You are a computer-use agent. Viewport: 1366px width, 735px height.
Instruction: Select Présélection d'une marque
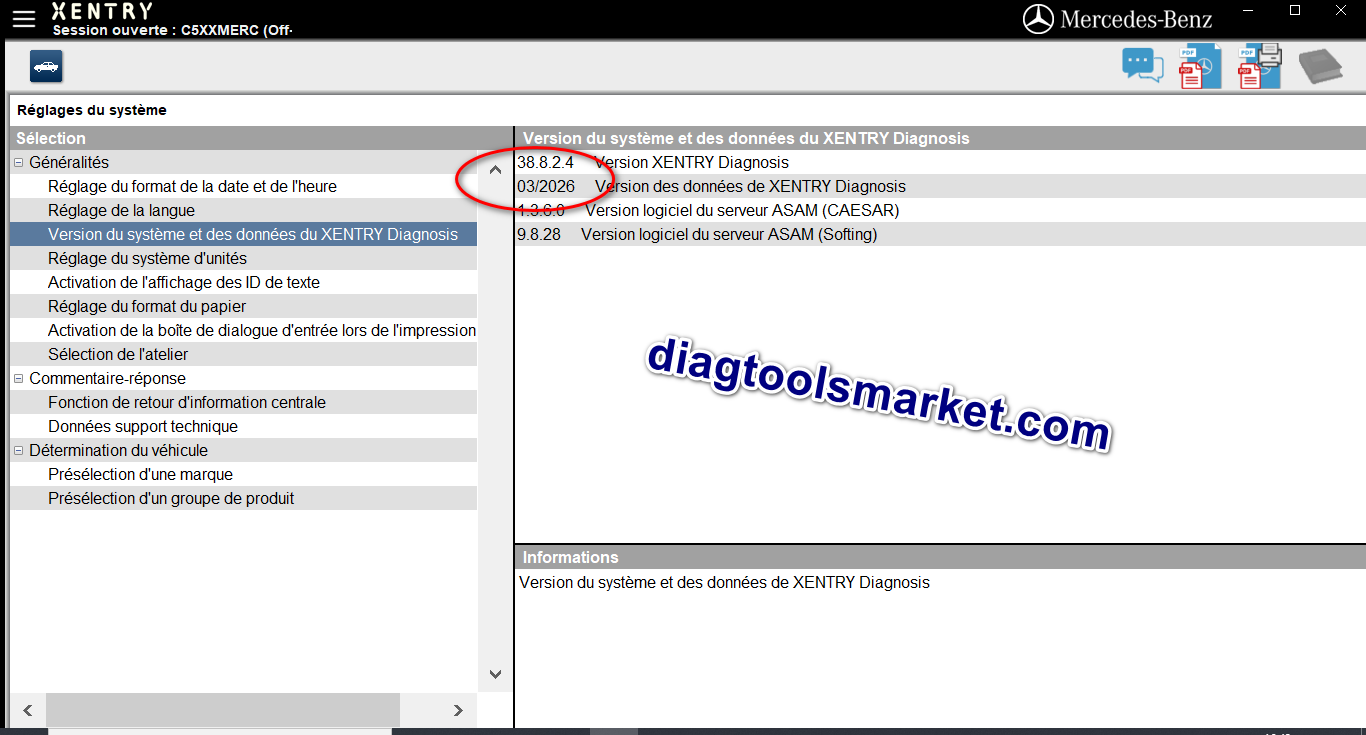pos(140,474)
